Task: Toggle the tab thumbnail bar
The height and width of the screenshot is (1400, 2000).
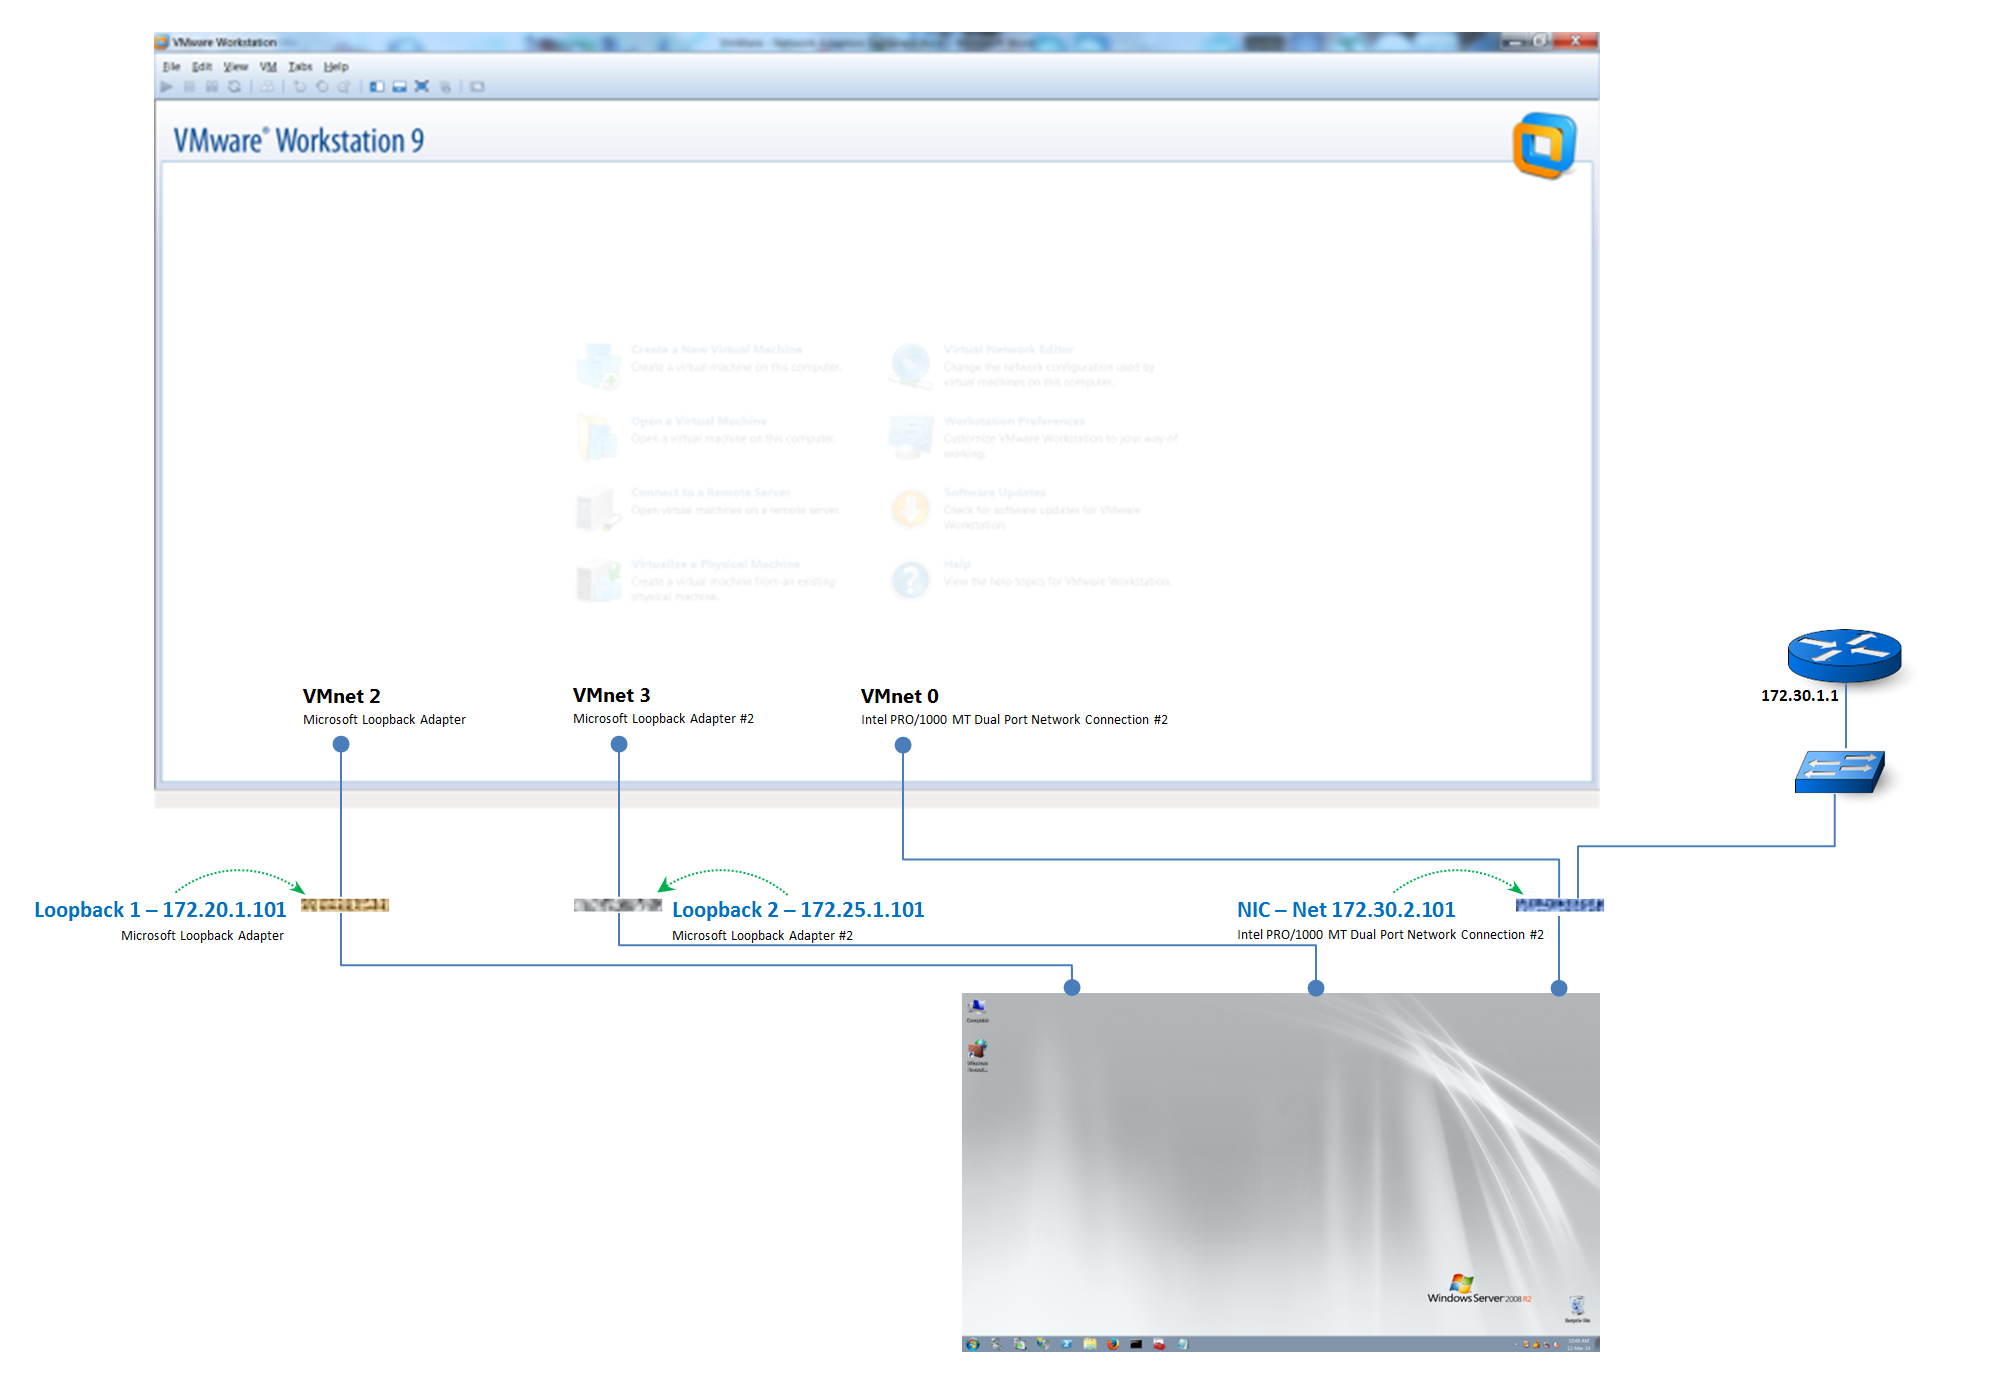Action: (400, 87)
